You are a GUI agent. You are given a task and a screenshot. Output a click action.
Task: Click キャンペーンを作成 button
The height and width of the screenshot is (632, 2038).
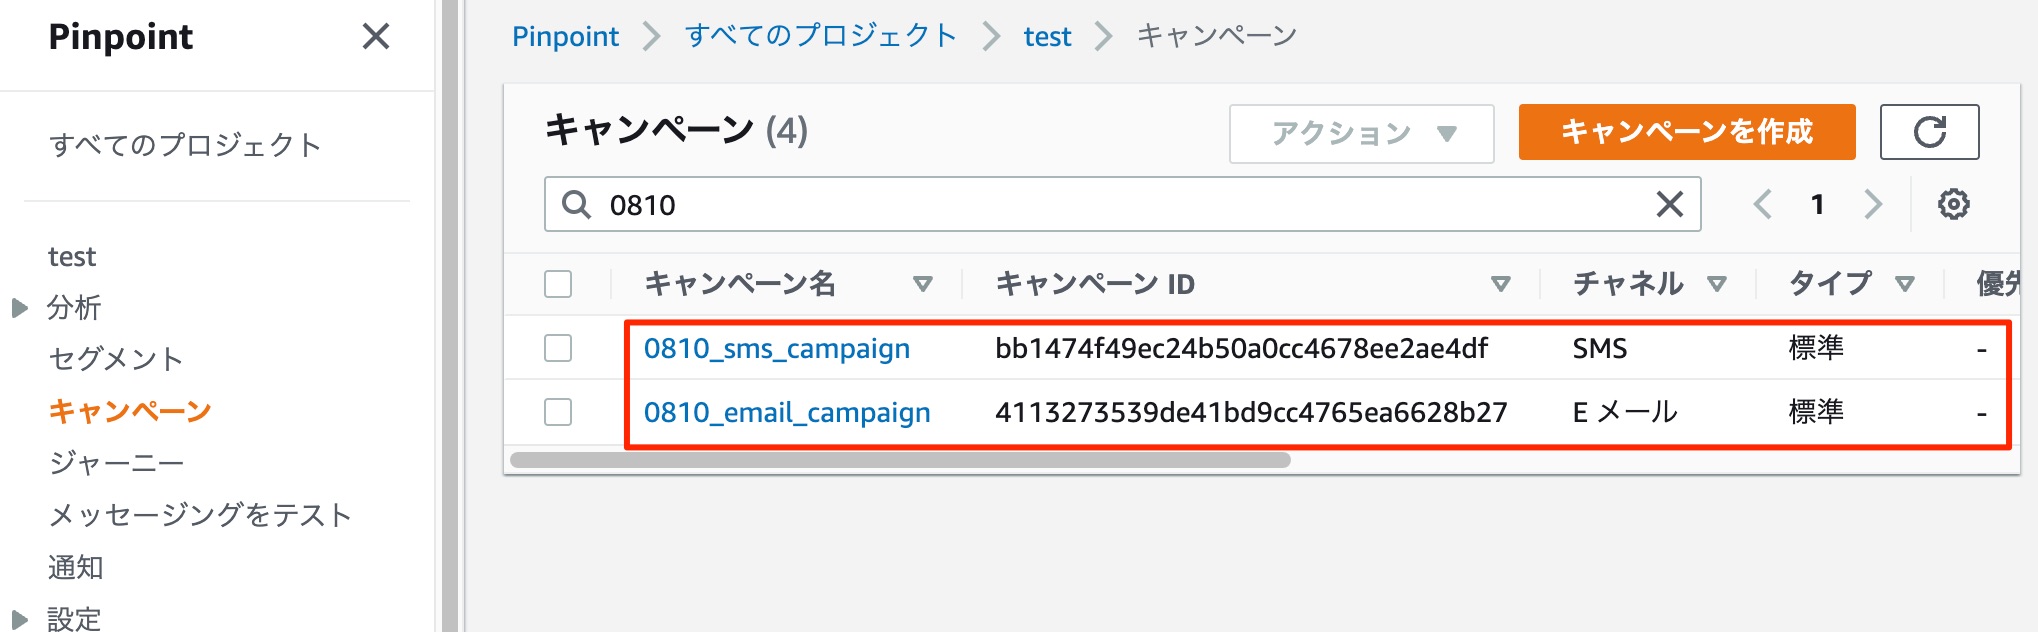[1687, 132]
